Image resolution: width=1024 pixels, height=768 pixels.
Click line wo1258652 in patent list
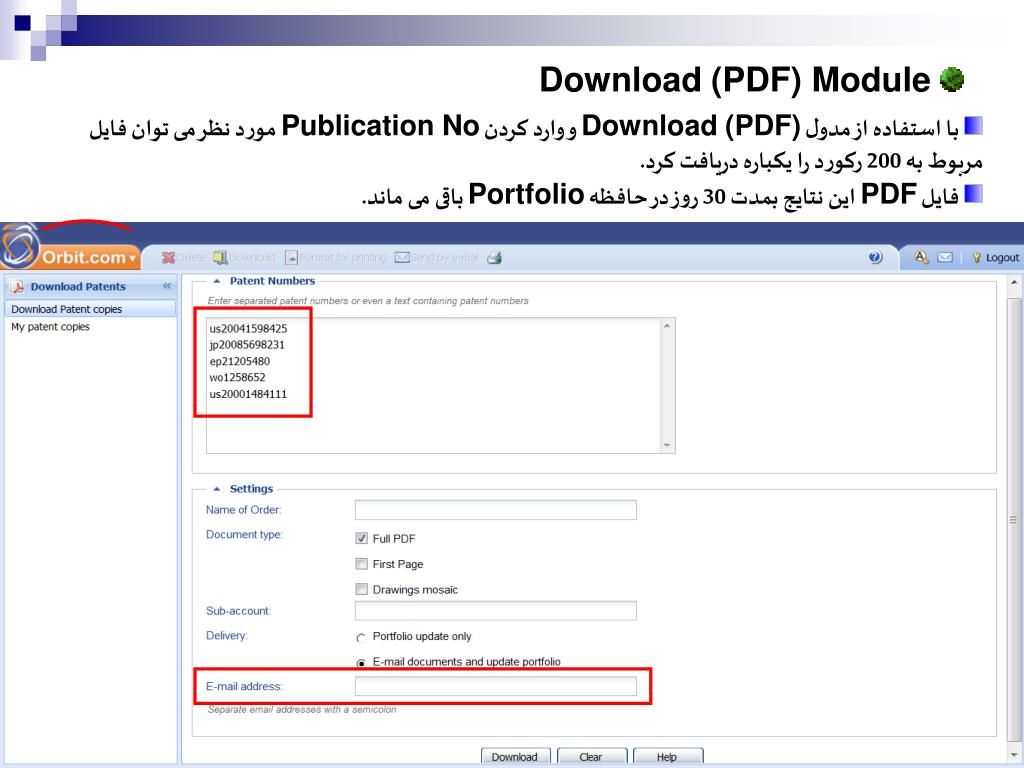[237, 377]
